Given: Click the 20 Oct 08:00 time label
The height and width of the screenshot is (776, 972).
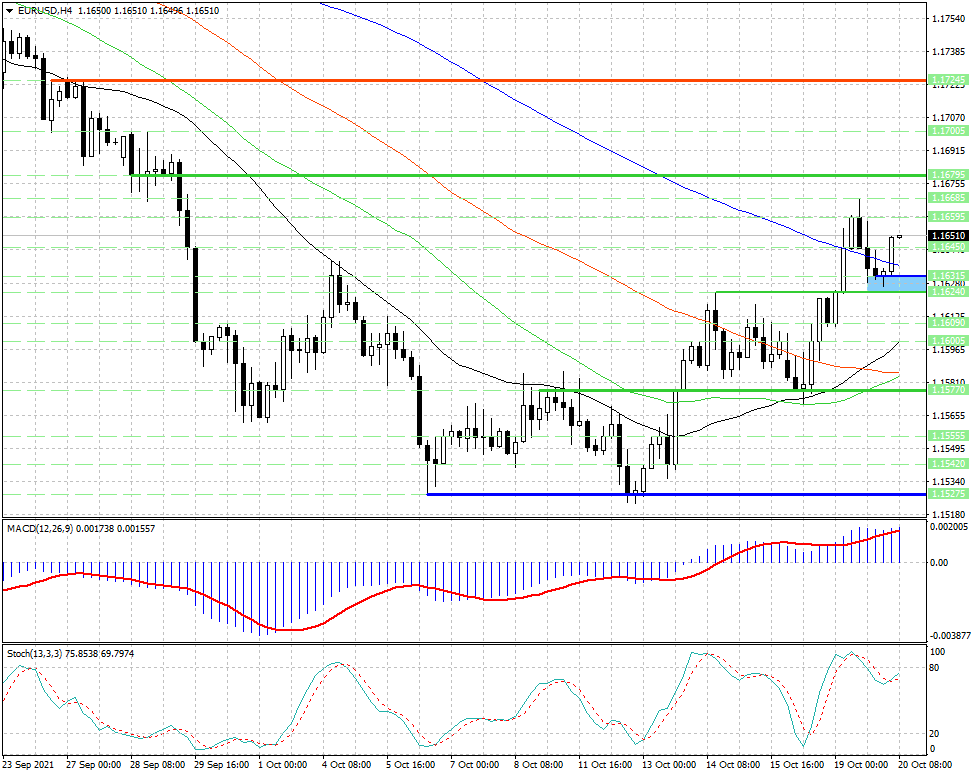Looking at the screenshot, I should [x=927, y=765].
